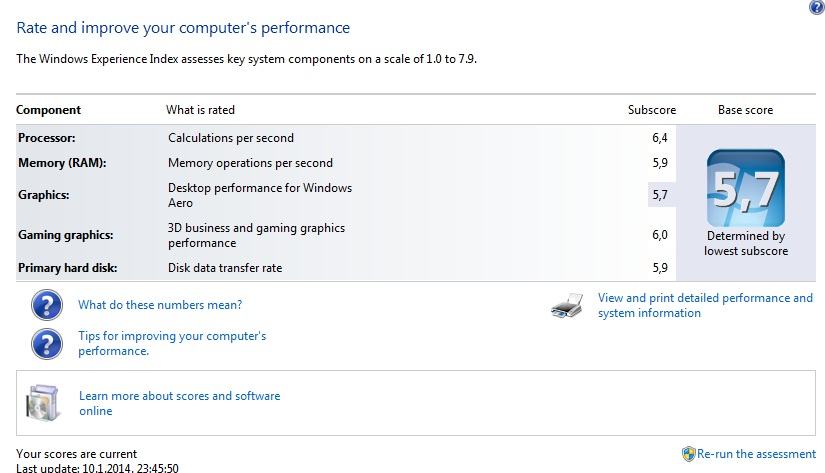Click the shield icon beside Re-run the assessment

click(688, 454)
